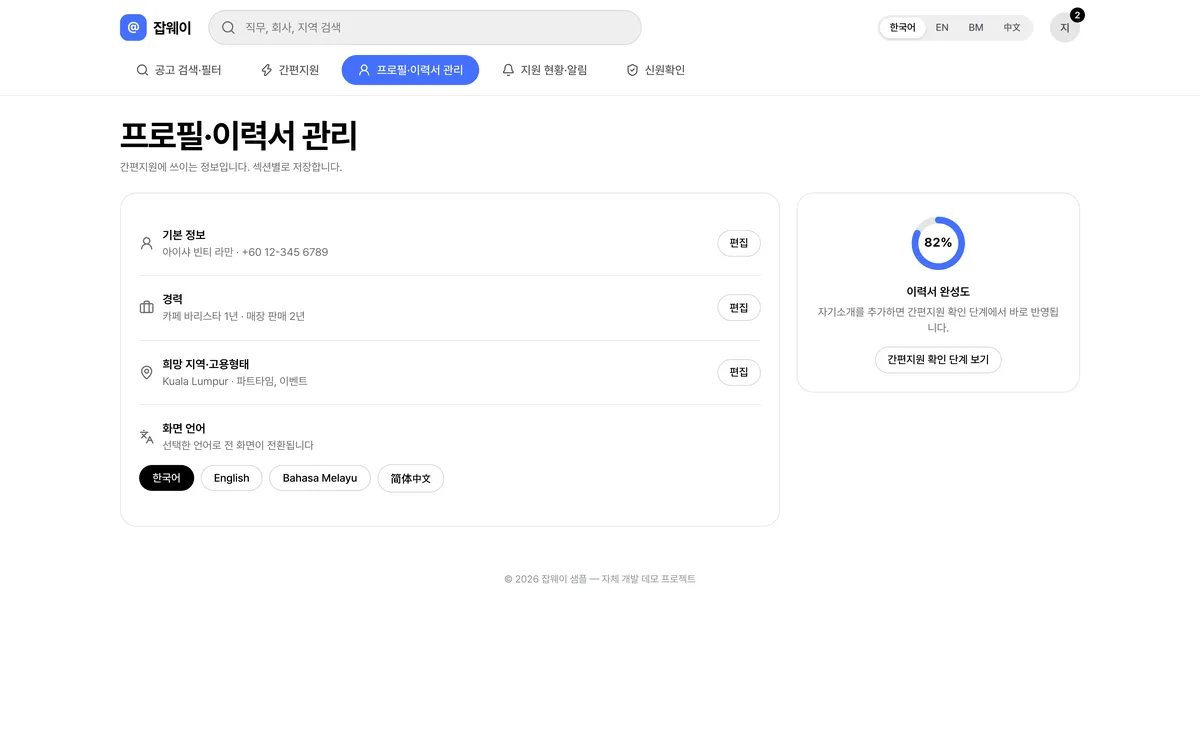Click the text 카페 바리스타 1년 · 매장 판매 2년

[234, 316]
